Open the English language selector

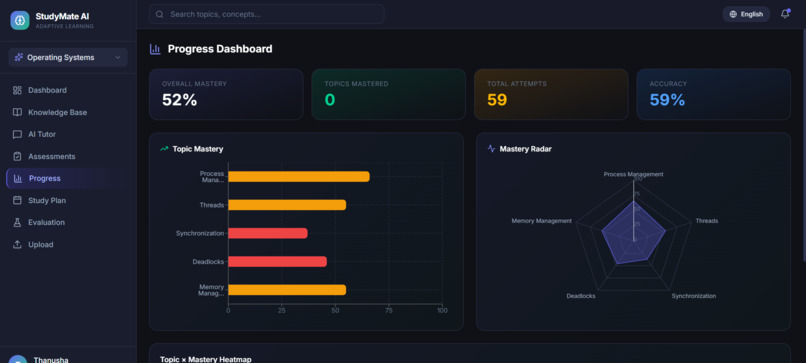click(x=746, y=14)
